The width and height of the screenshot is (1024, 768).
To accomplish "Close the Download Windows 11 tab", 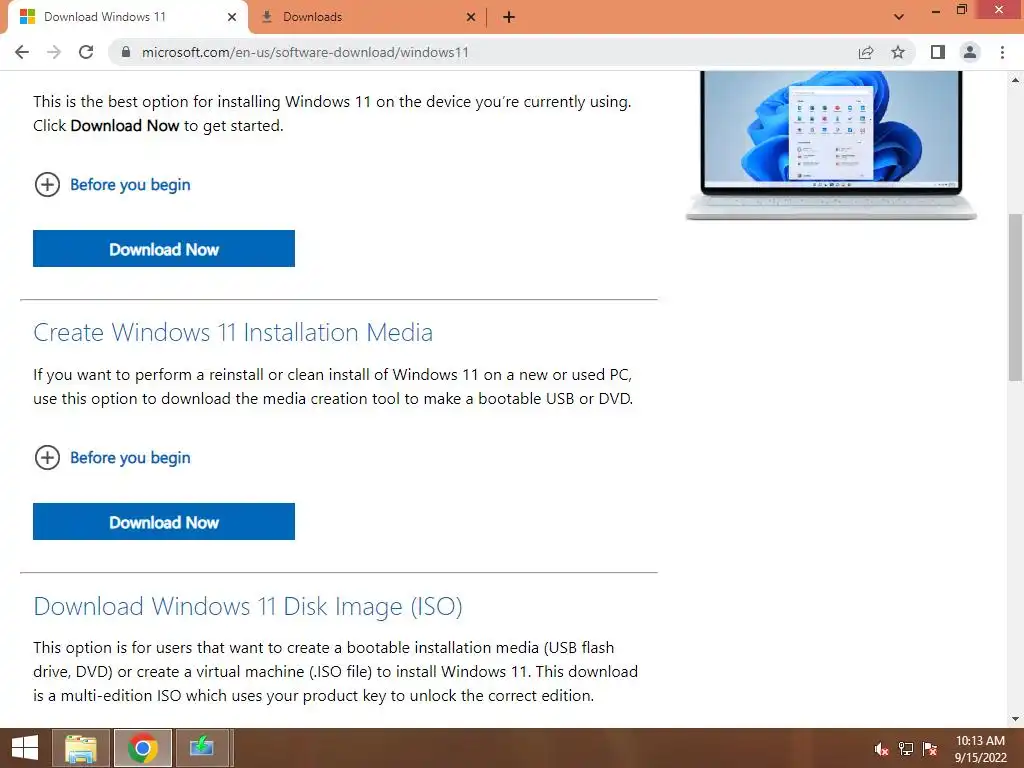I will 232,17.
